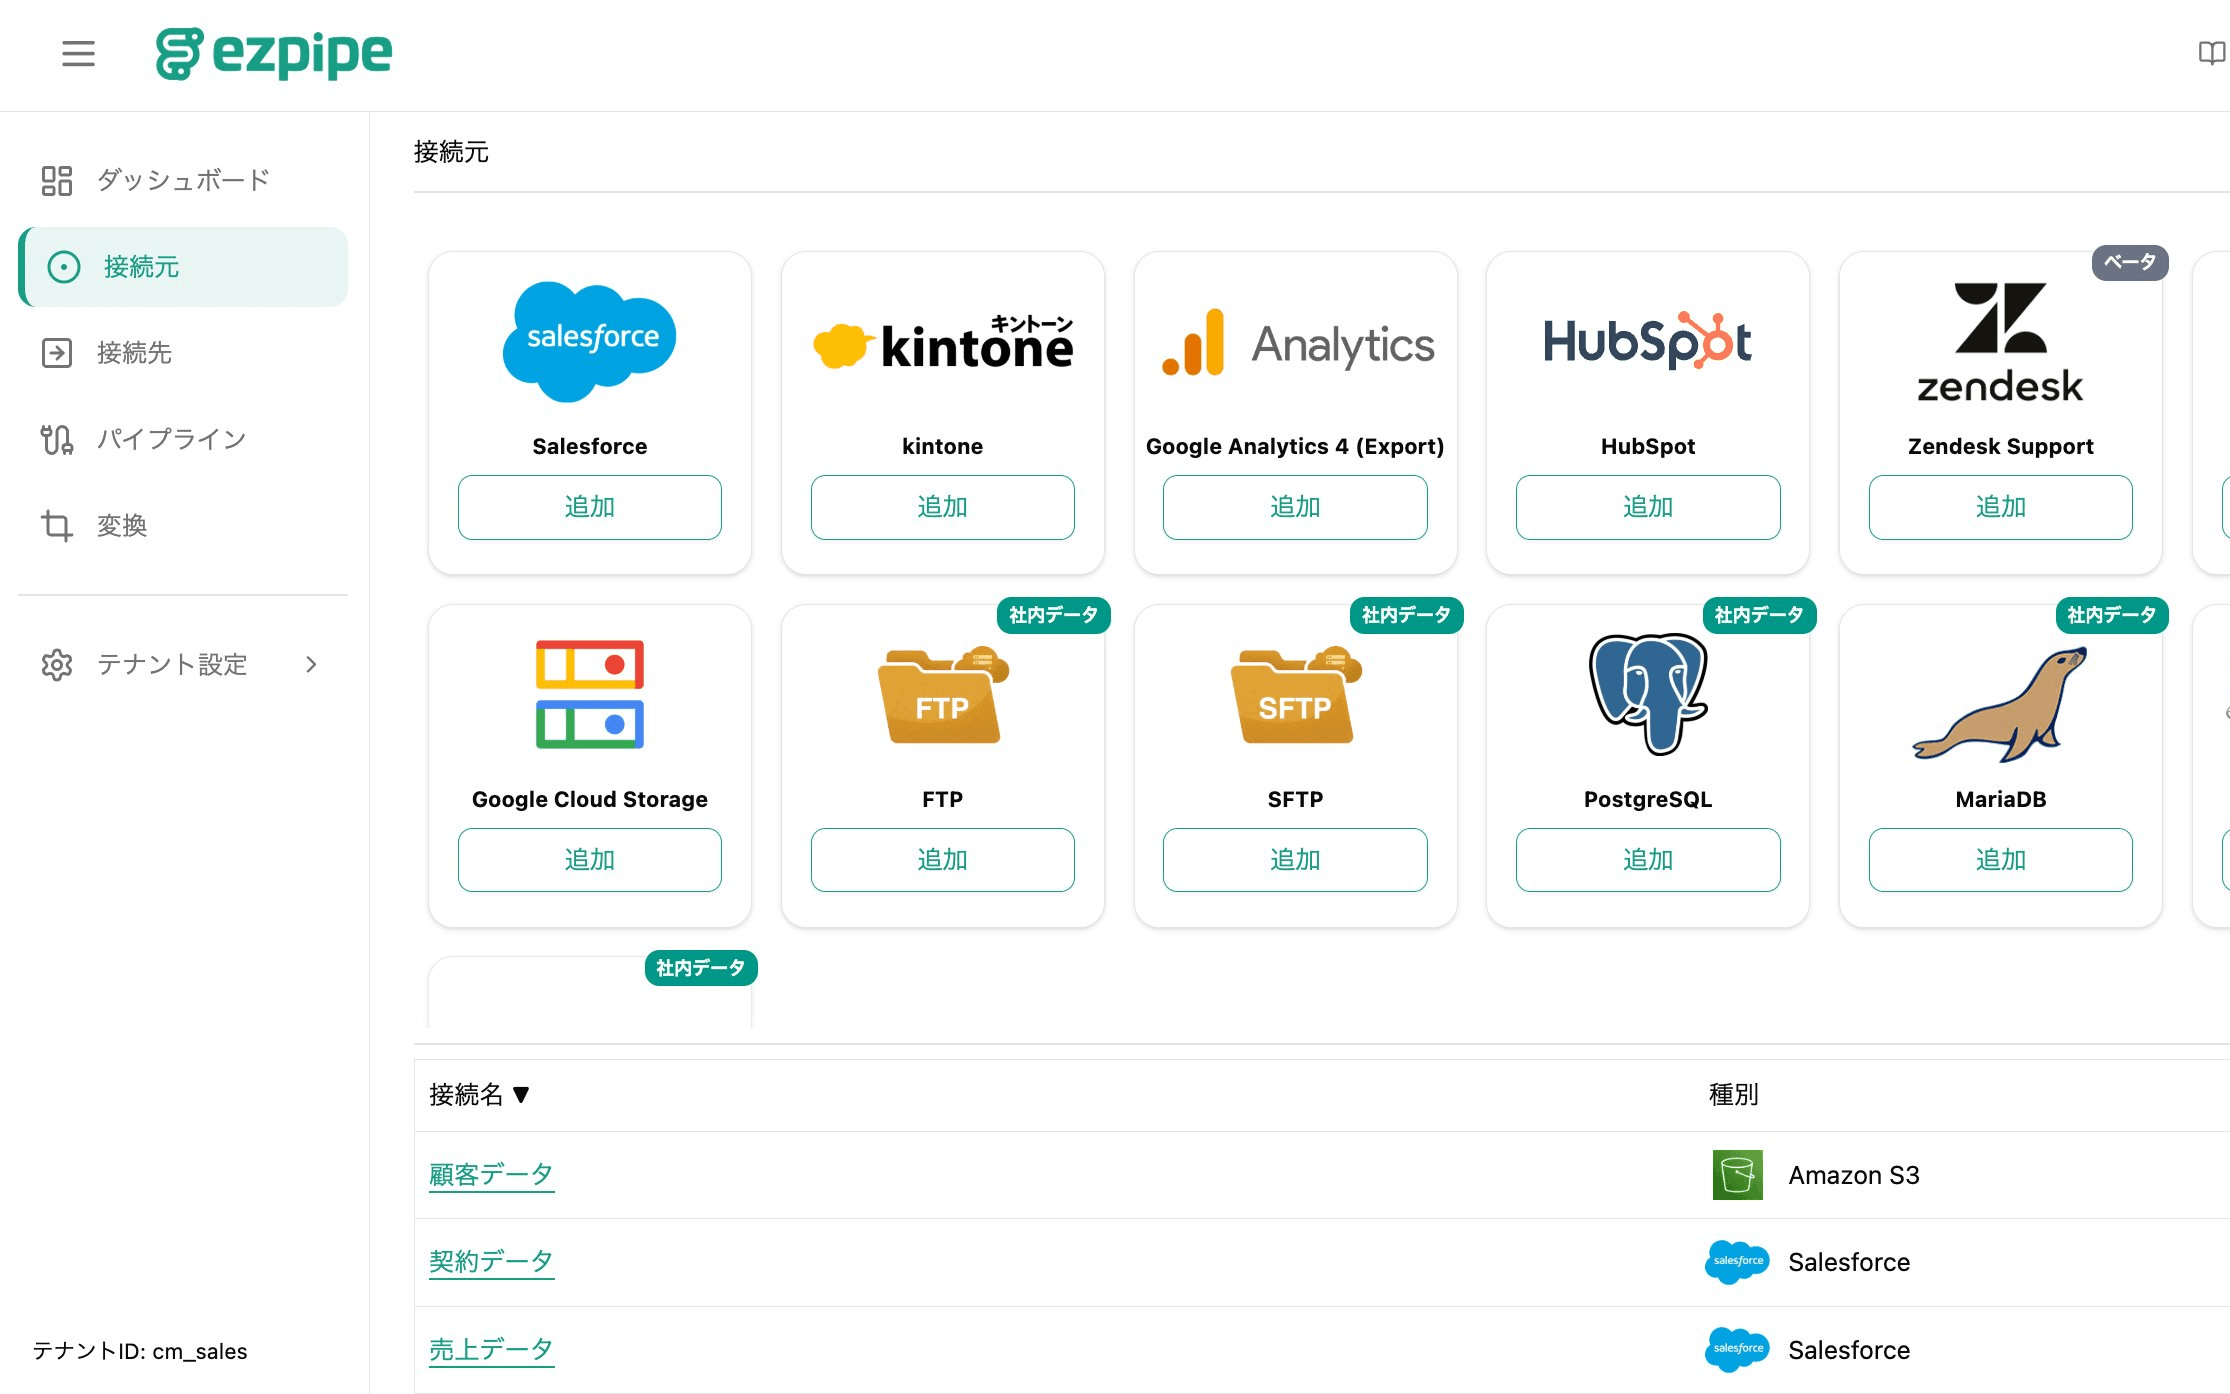Click 追加 under Zendesk Support

2001,507
